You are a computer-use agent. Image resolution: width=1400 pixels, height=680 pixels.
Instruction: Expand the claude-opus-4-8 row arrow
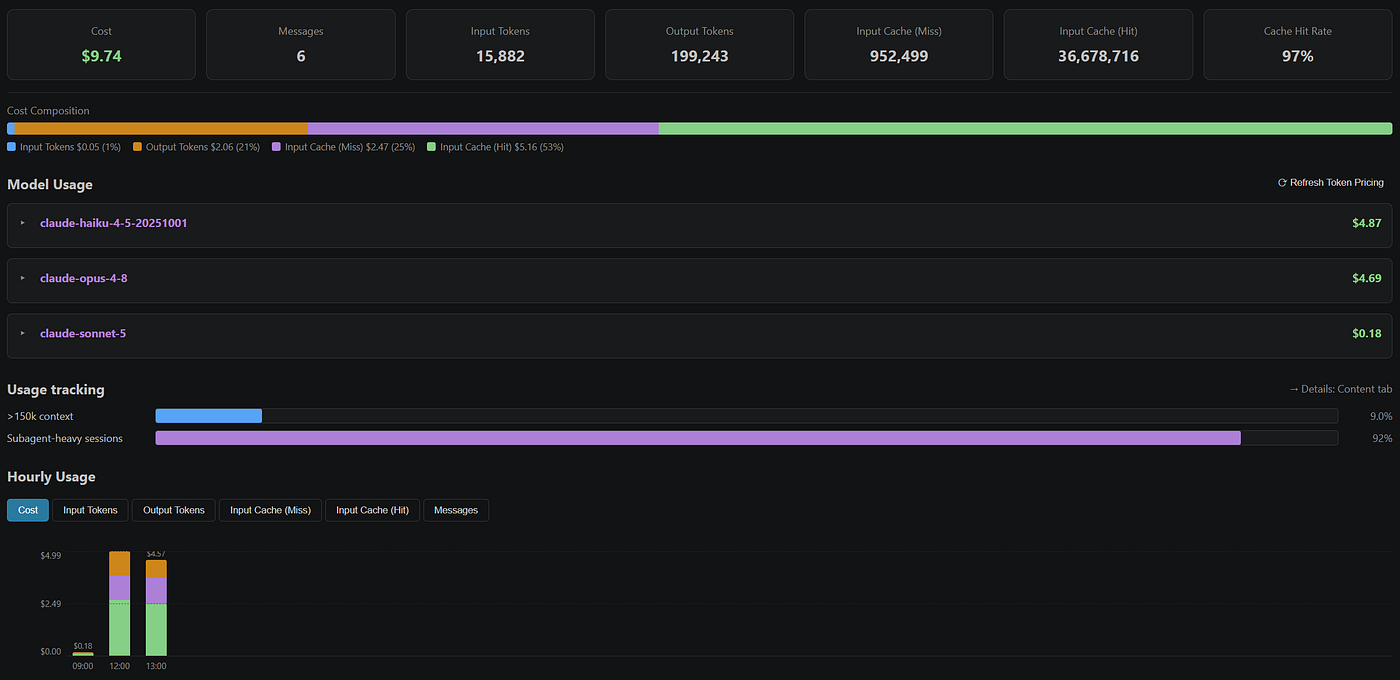23,278
